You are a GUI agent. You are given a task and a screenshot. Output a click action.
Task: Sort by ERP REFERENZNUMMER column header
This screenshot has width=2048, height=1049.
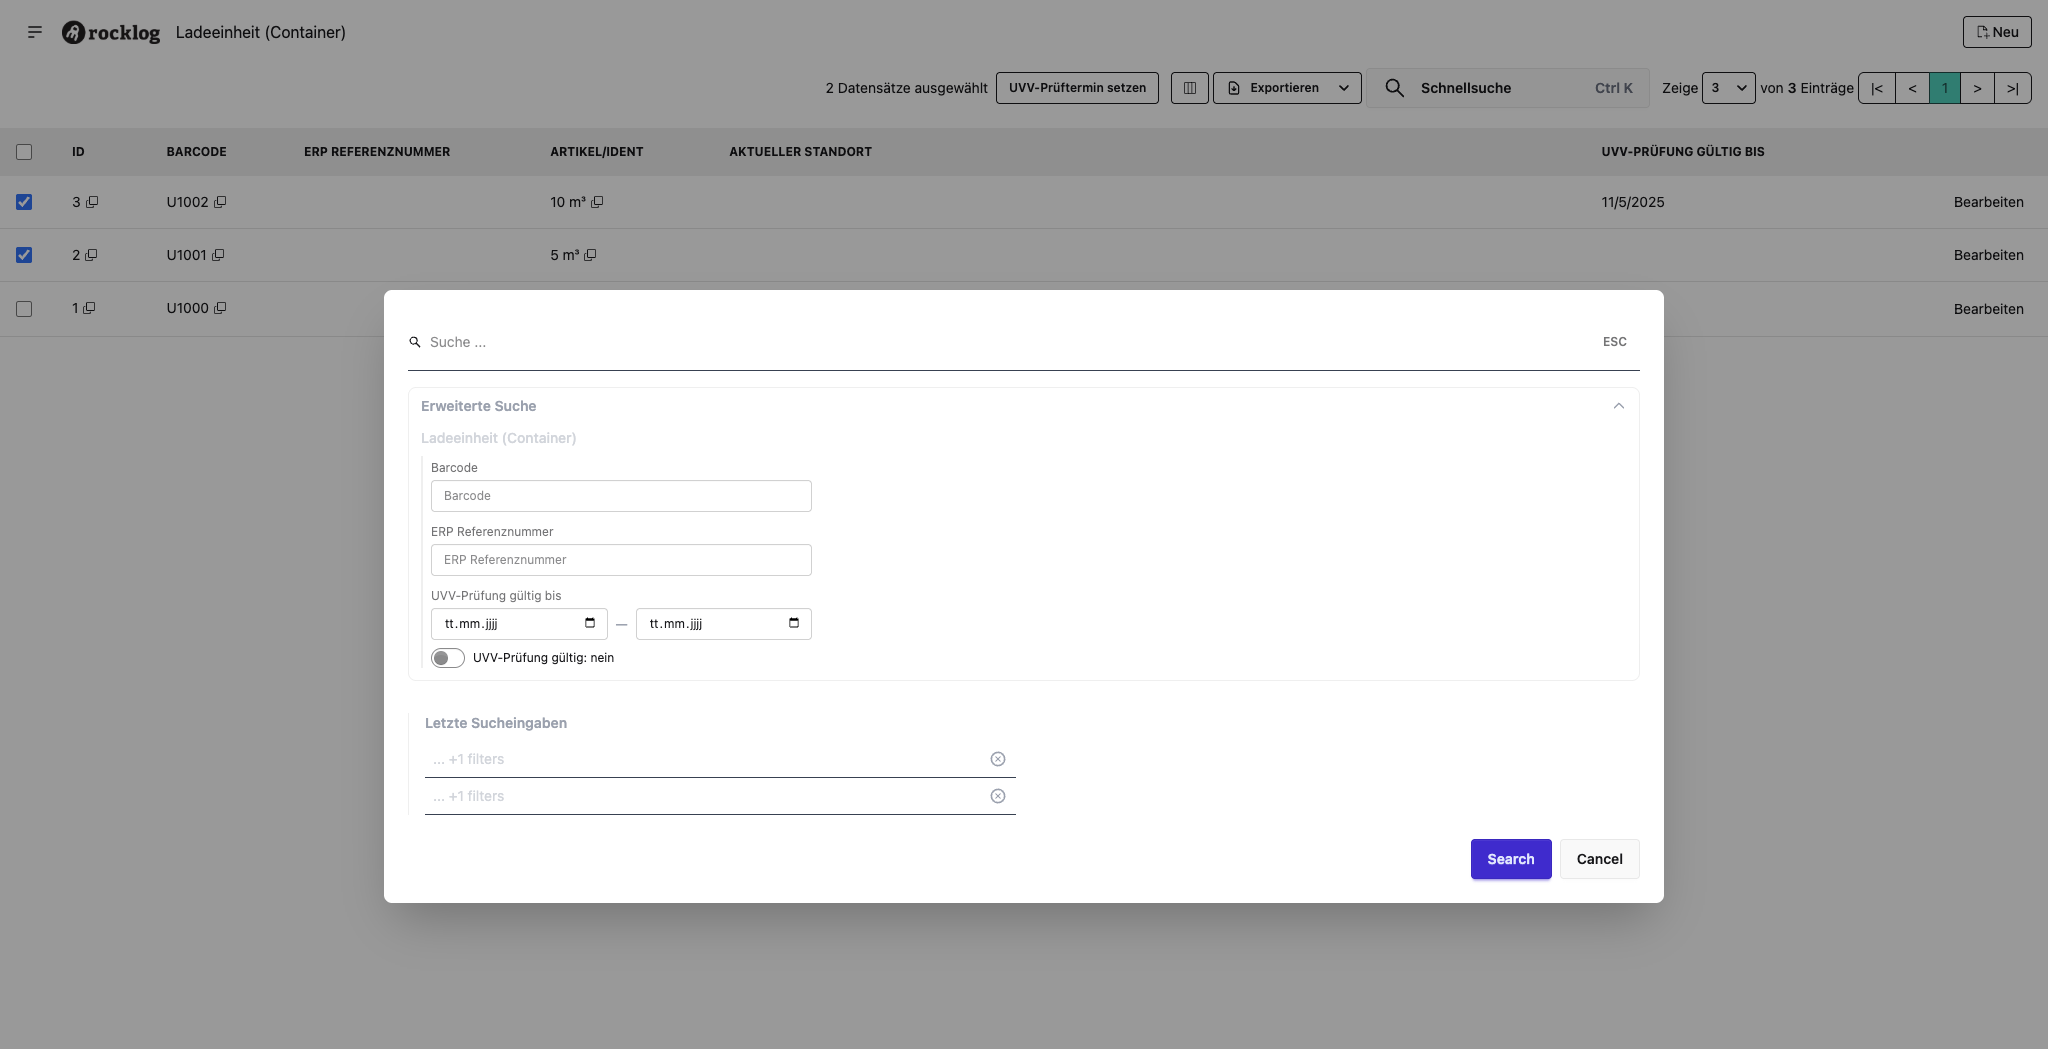(x=377, y=152)
